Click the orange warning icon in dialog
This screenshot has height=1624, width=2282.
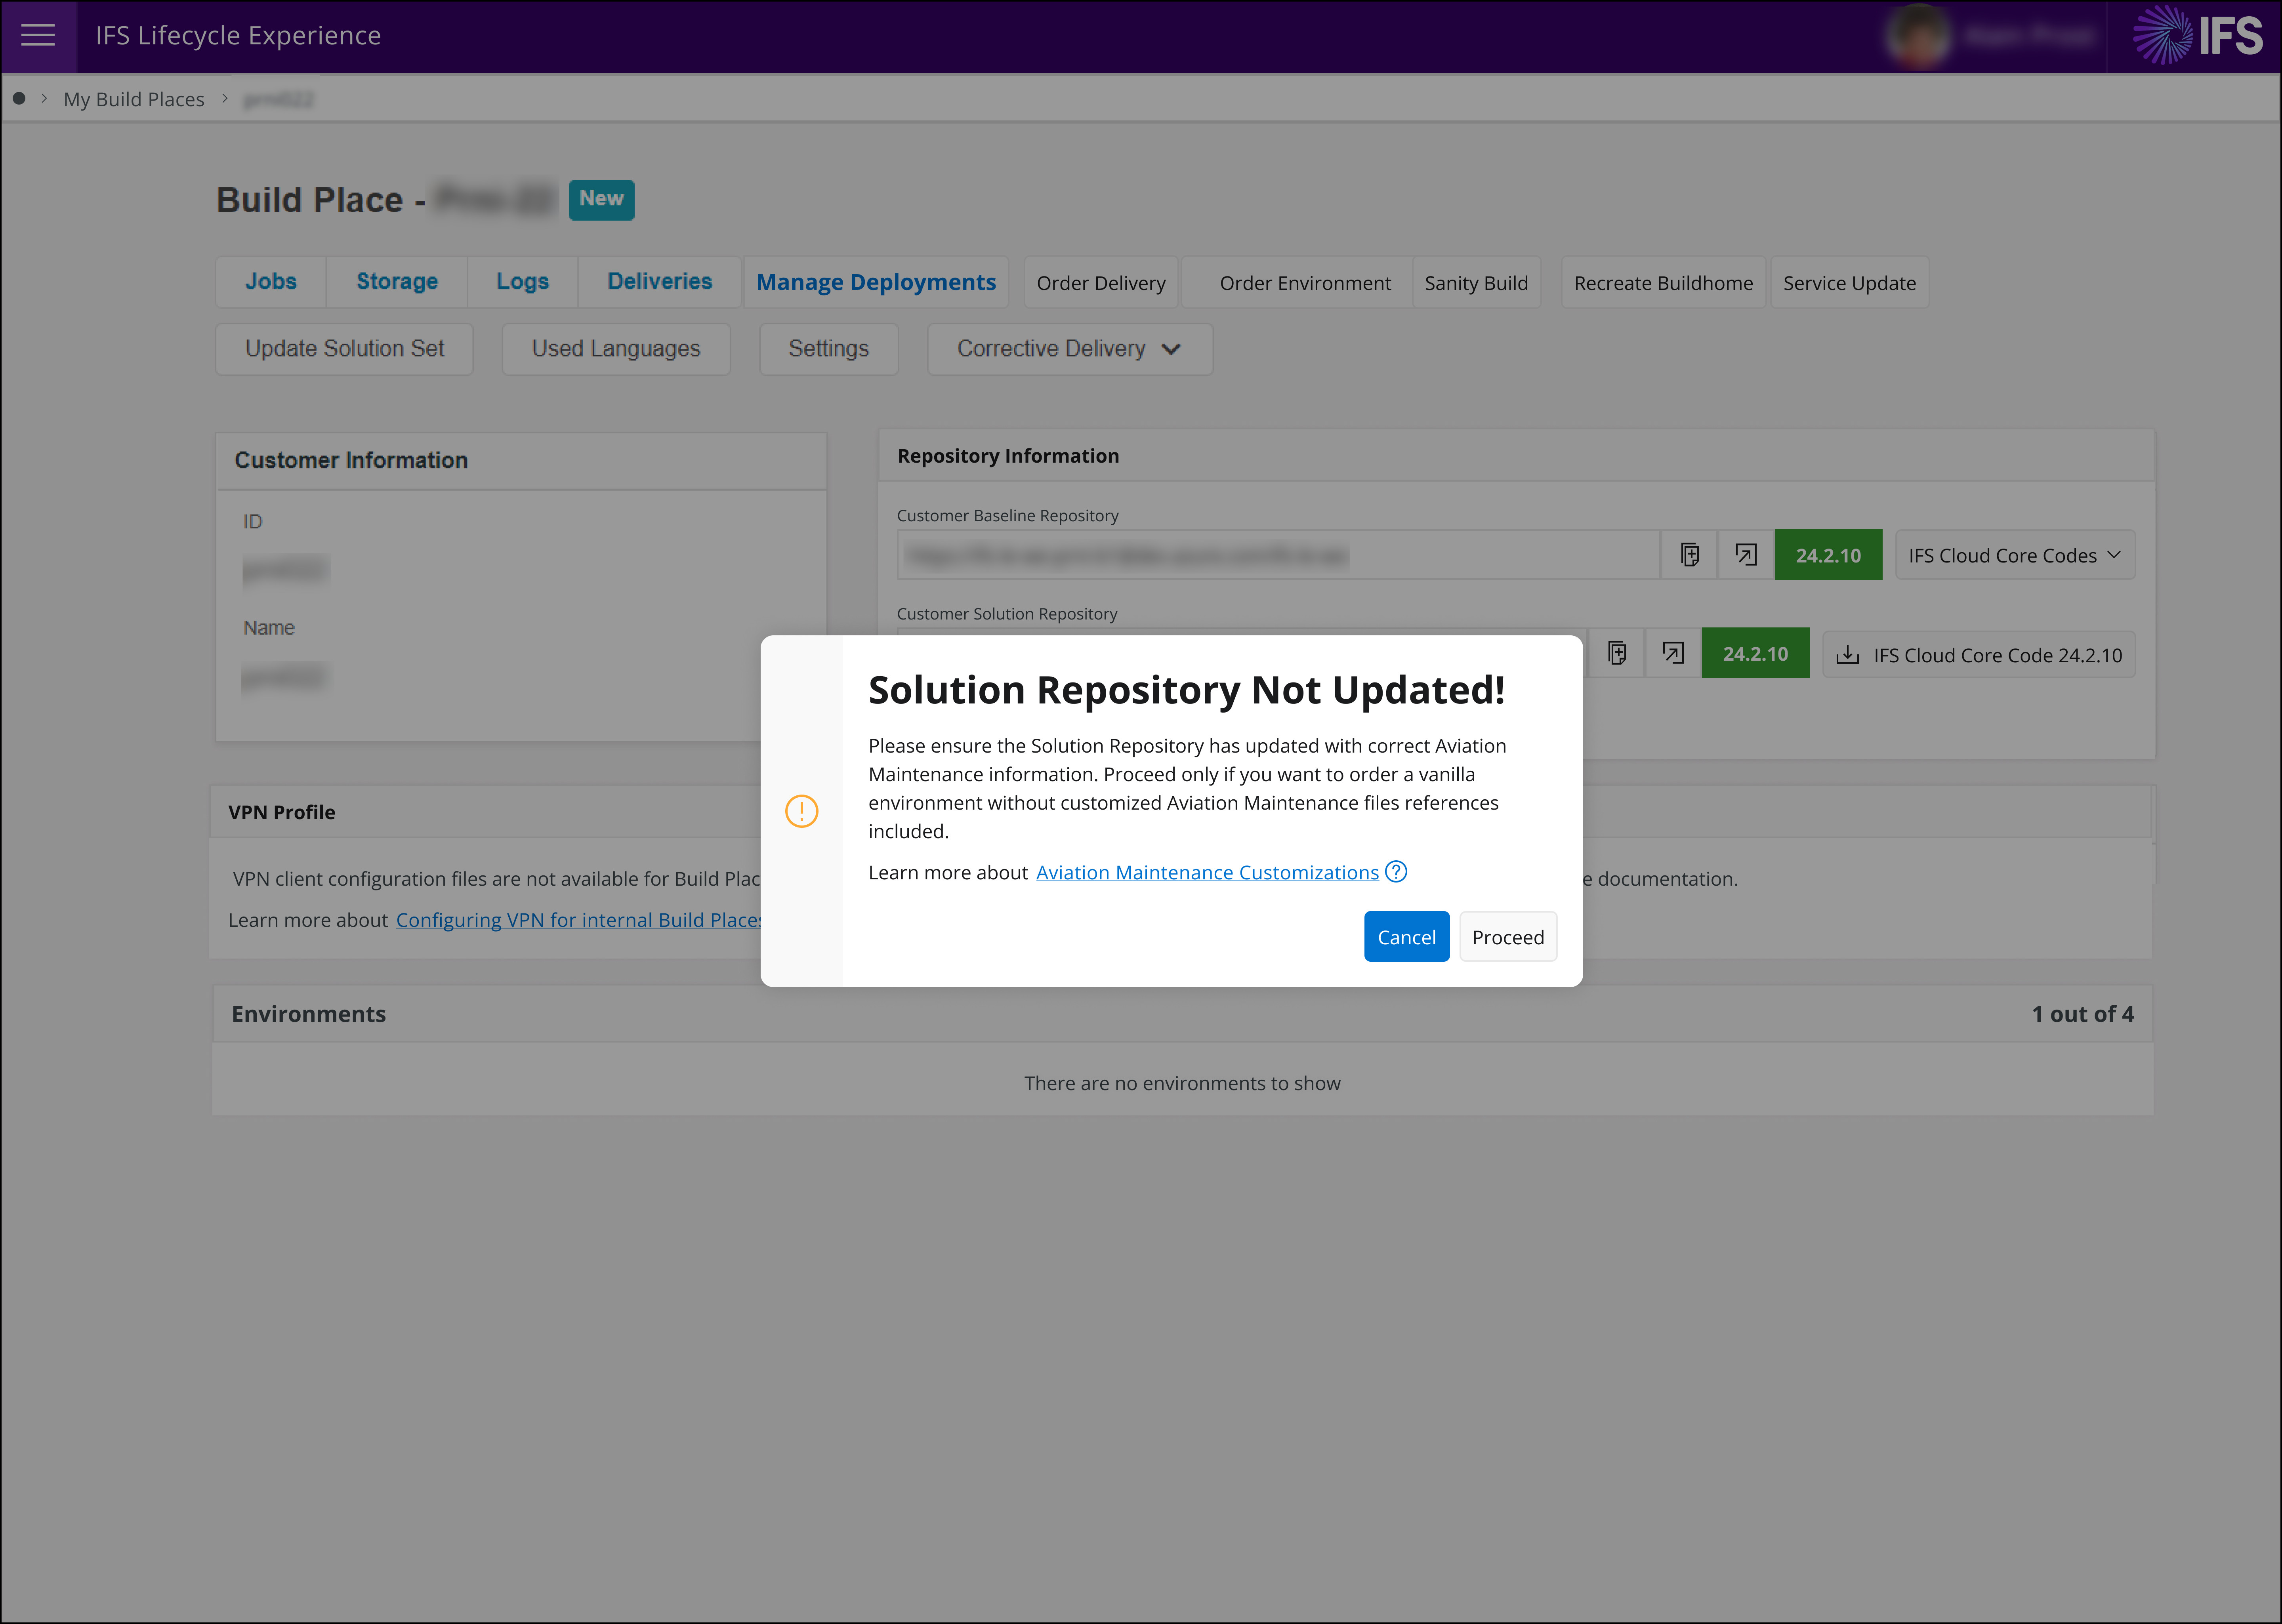click(x=802, y=811)
